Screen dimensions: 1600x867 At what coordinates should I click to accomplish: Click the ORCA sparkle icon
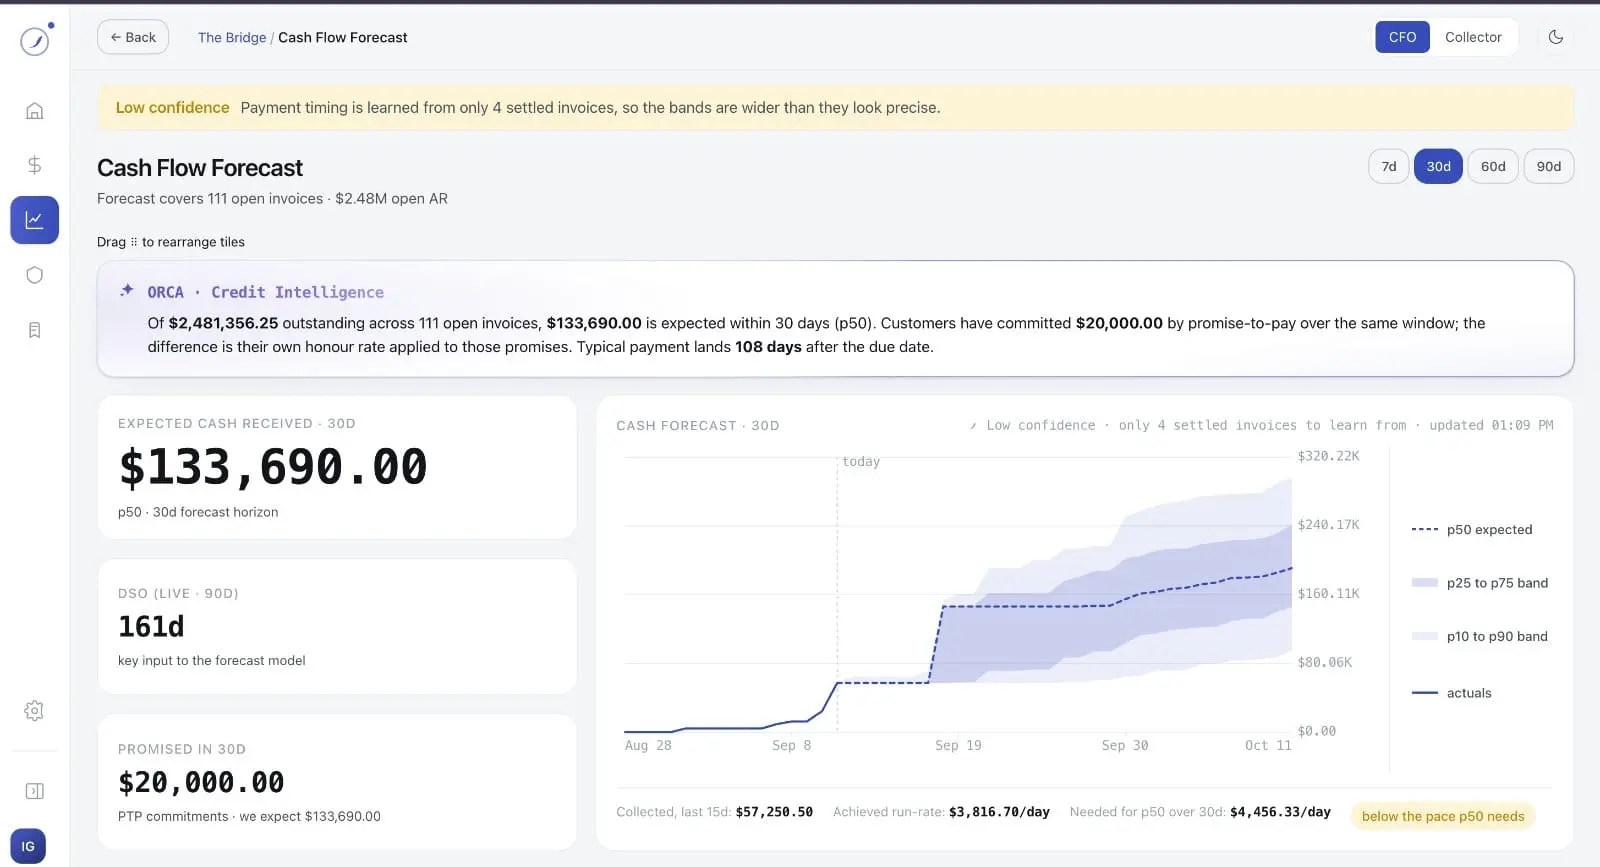[x=127, y=291]
